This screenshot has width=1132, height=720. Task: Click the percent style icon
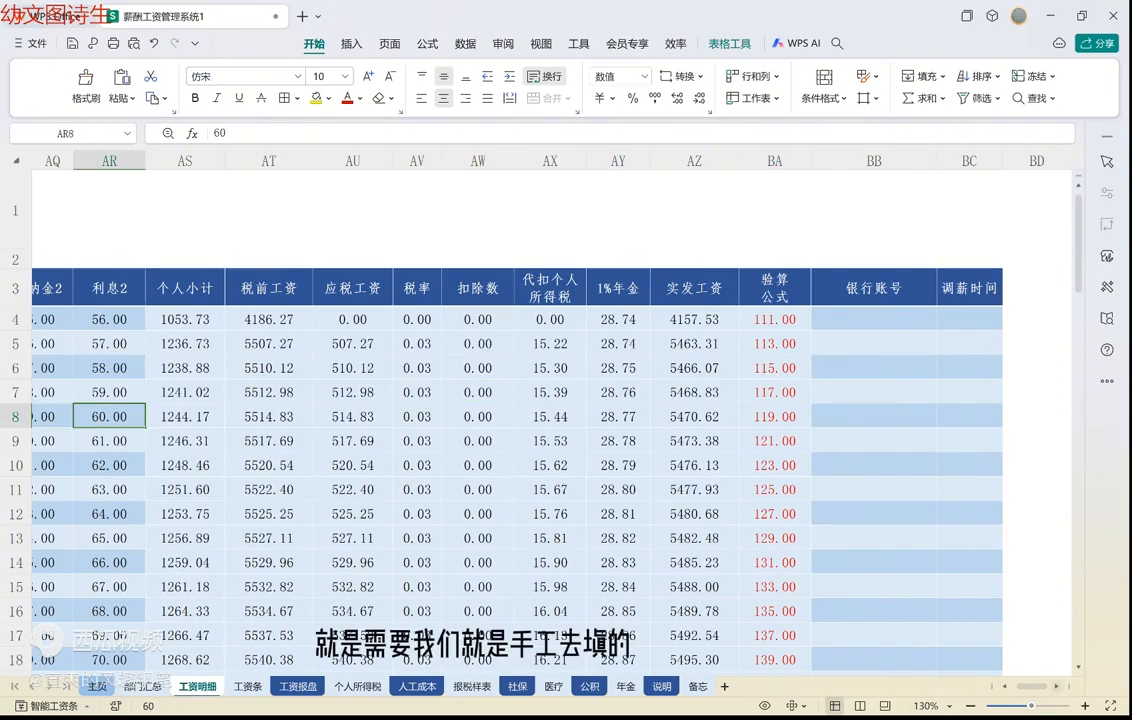(633, 98)
